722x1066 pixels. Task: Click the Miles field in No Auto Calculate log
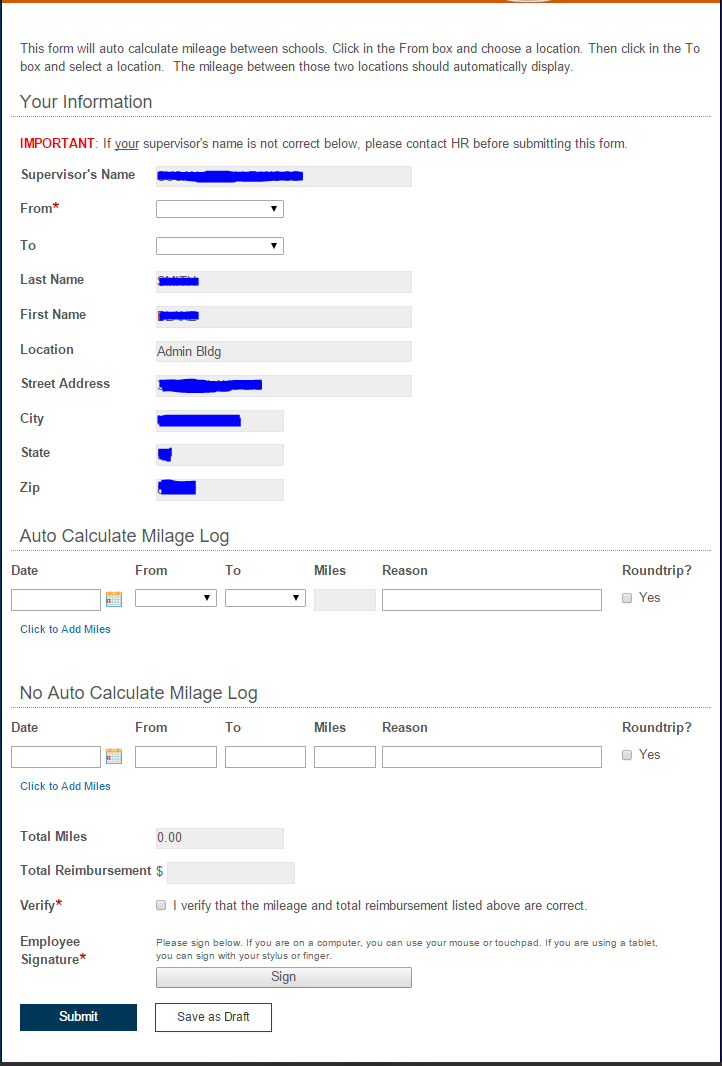click(345, 756)
